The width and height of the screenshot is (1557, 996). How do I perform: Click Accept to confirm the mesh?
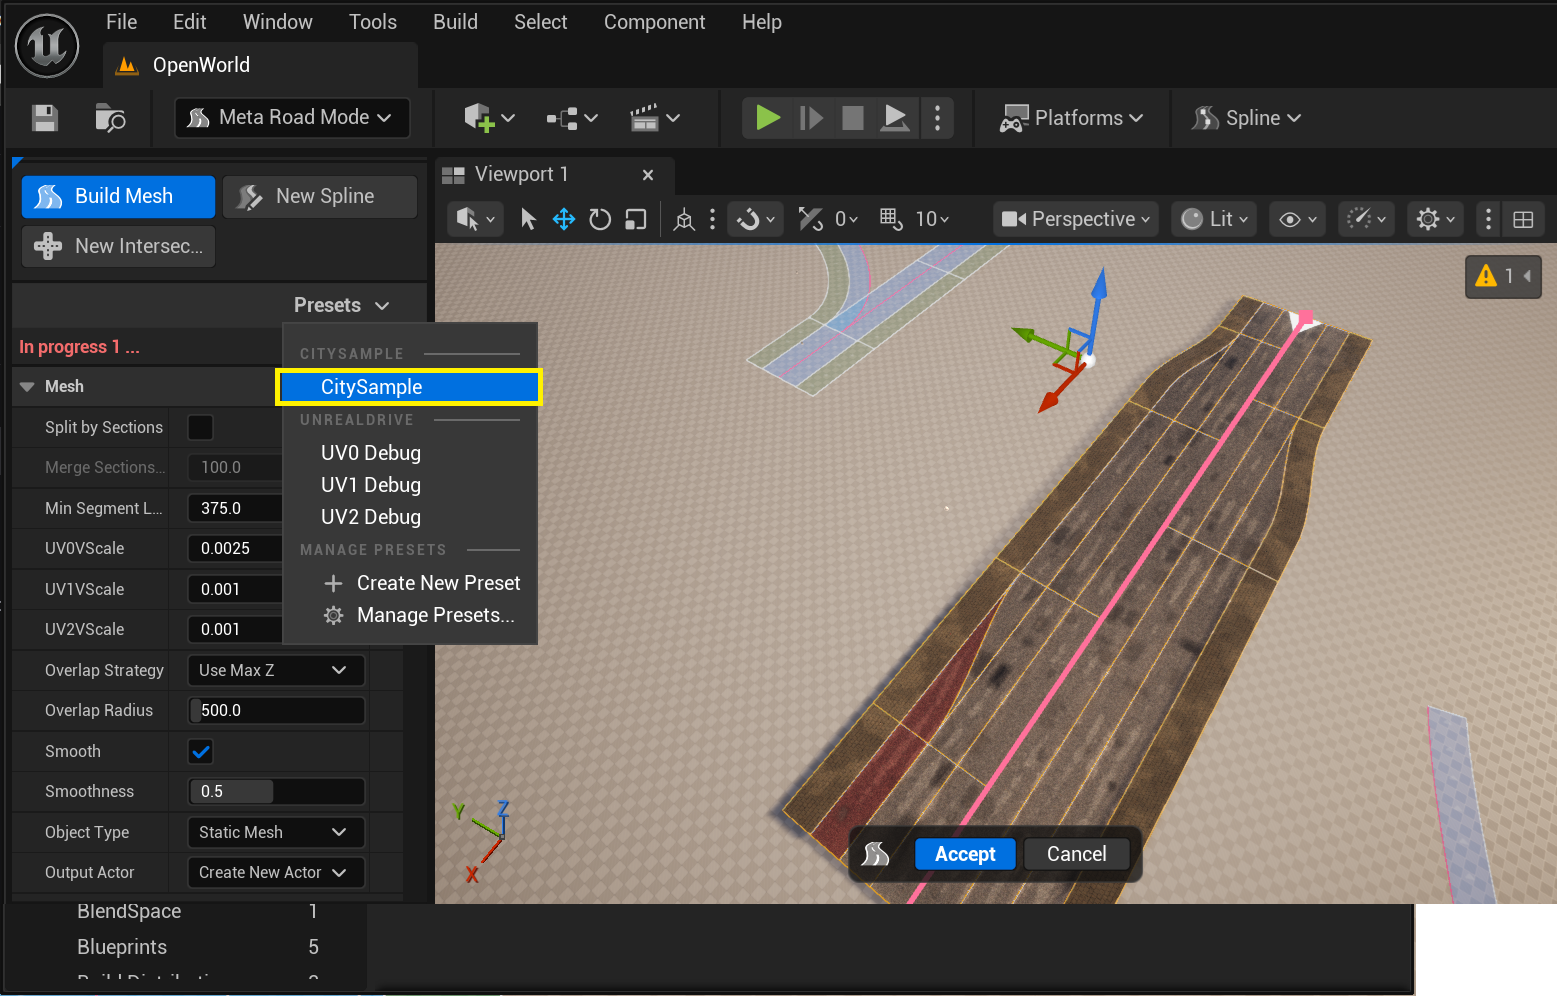pyautogui.click(x=965, y=854)
